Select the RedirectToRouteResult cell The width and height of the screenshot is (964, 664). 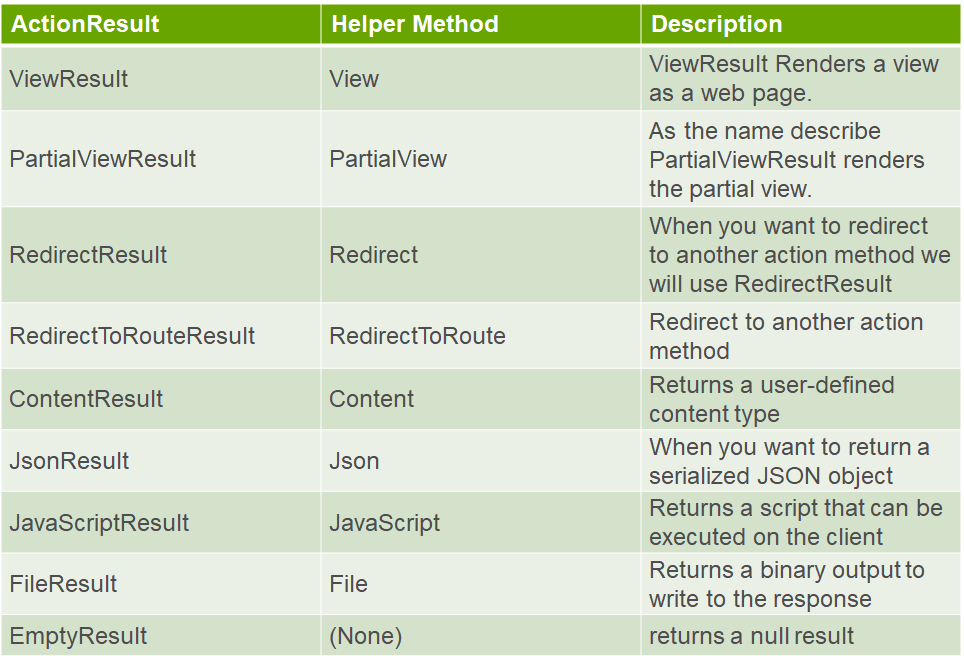click(160, 336)
